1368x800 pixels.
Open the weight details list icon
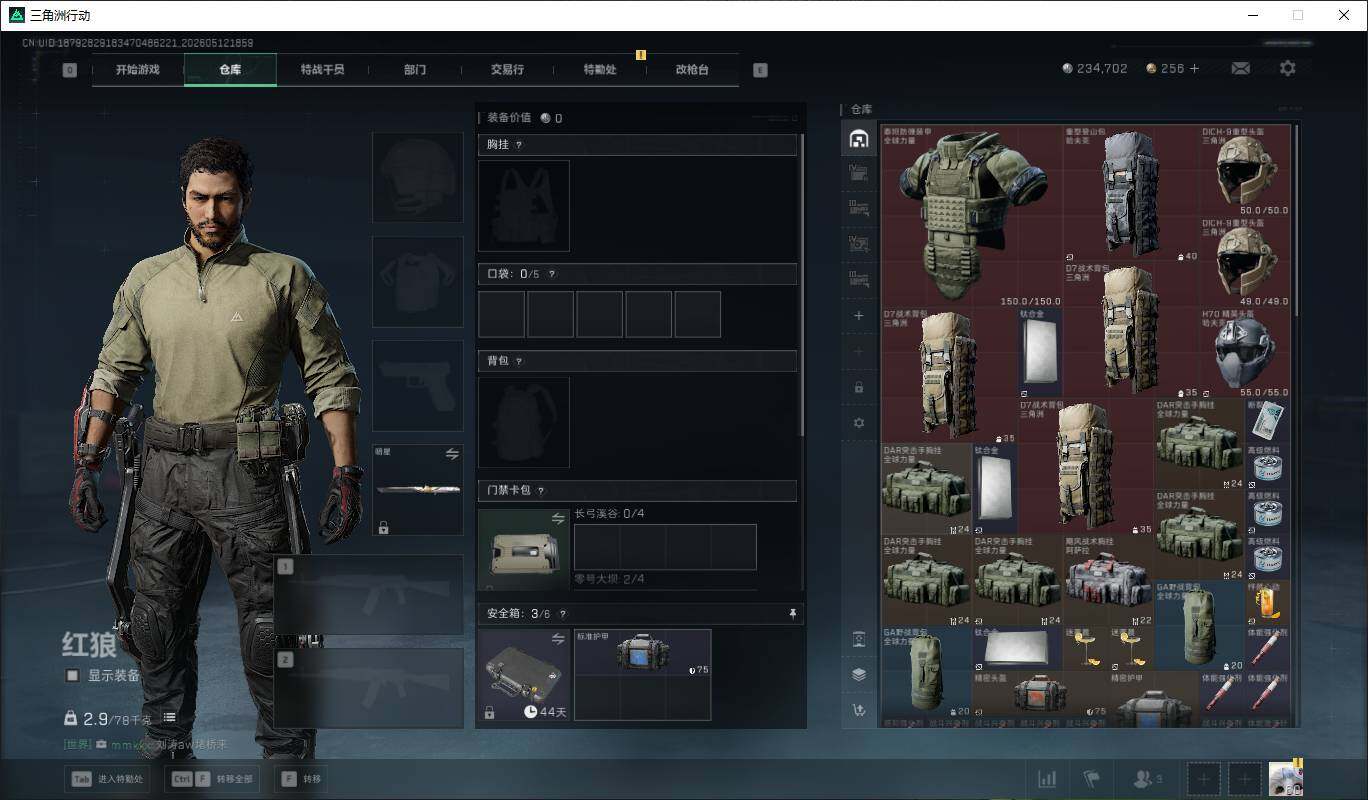pyautogui.click(x=170, y=717)
